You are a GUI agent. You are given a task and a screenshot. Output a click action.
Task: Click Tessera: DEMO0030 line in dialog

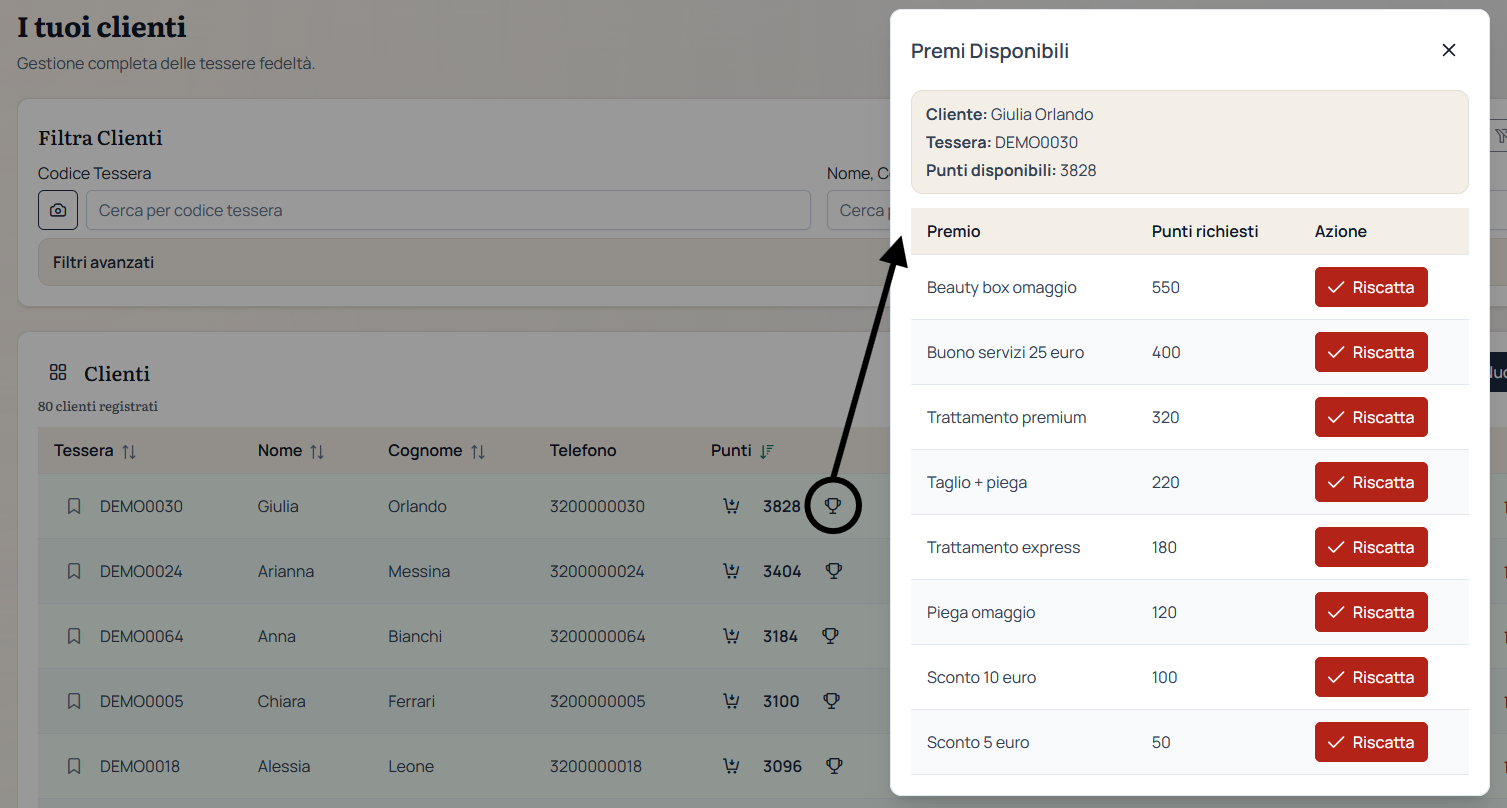coord(1002,142)
